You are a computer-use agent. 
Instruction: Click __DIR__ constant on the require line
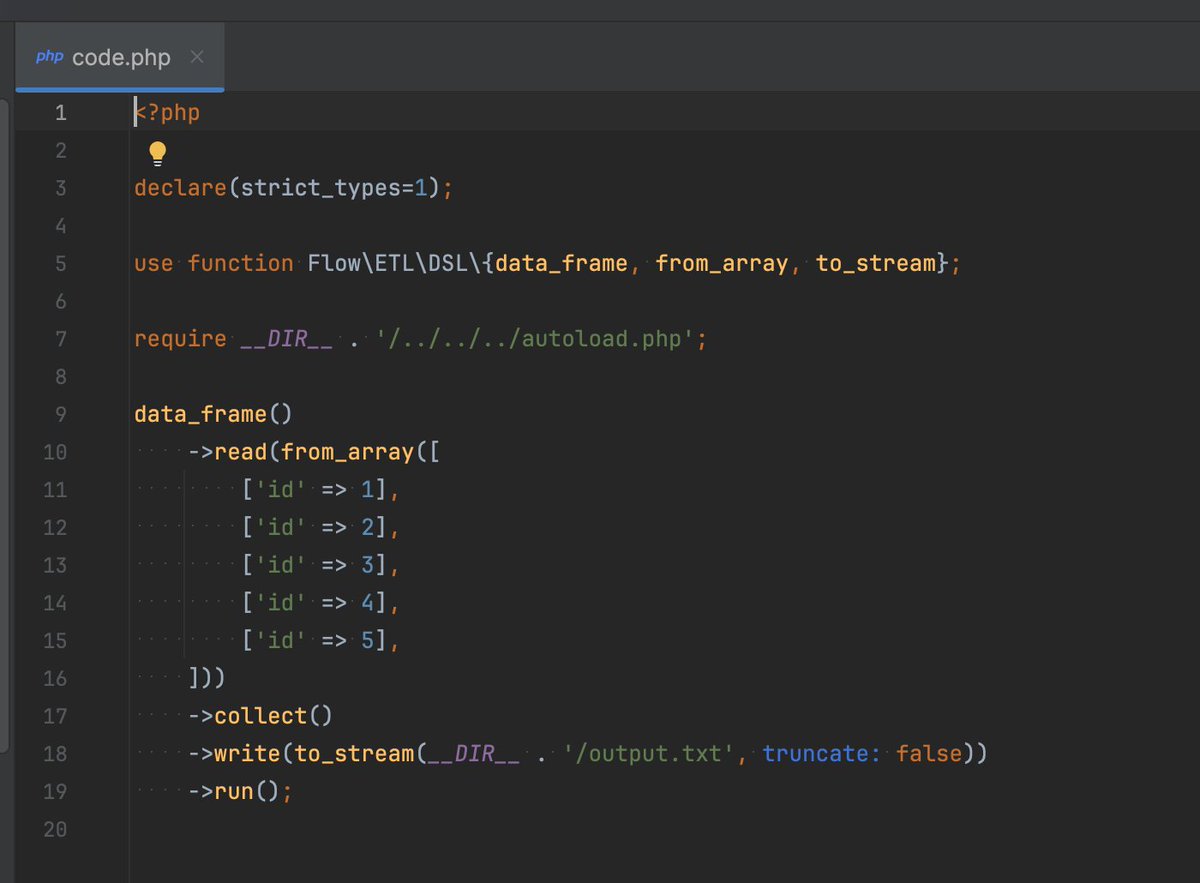(x=287, y=339)
